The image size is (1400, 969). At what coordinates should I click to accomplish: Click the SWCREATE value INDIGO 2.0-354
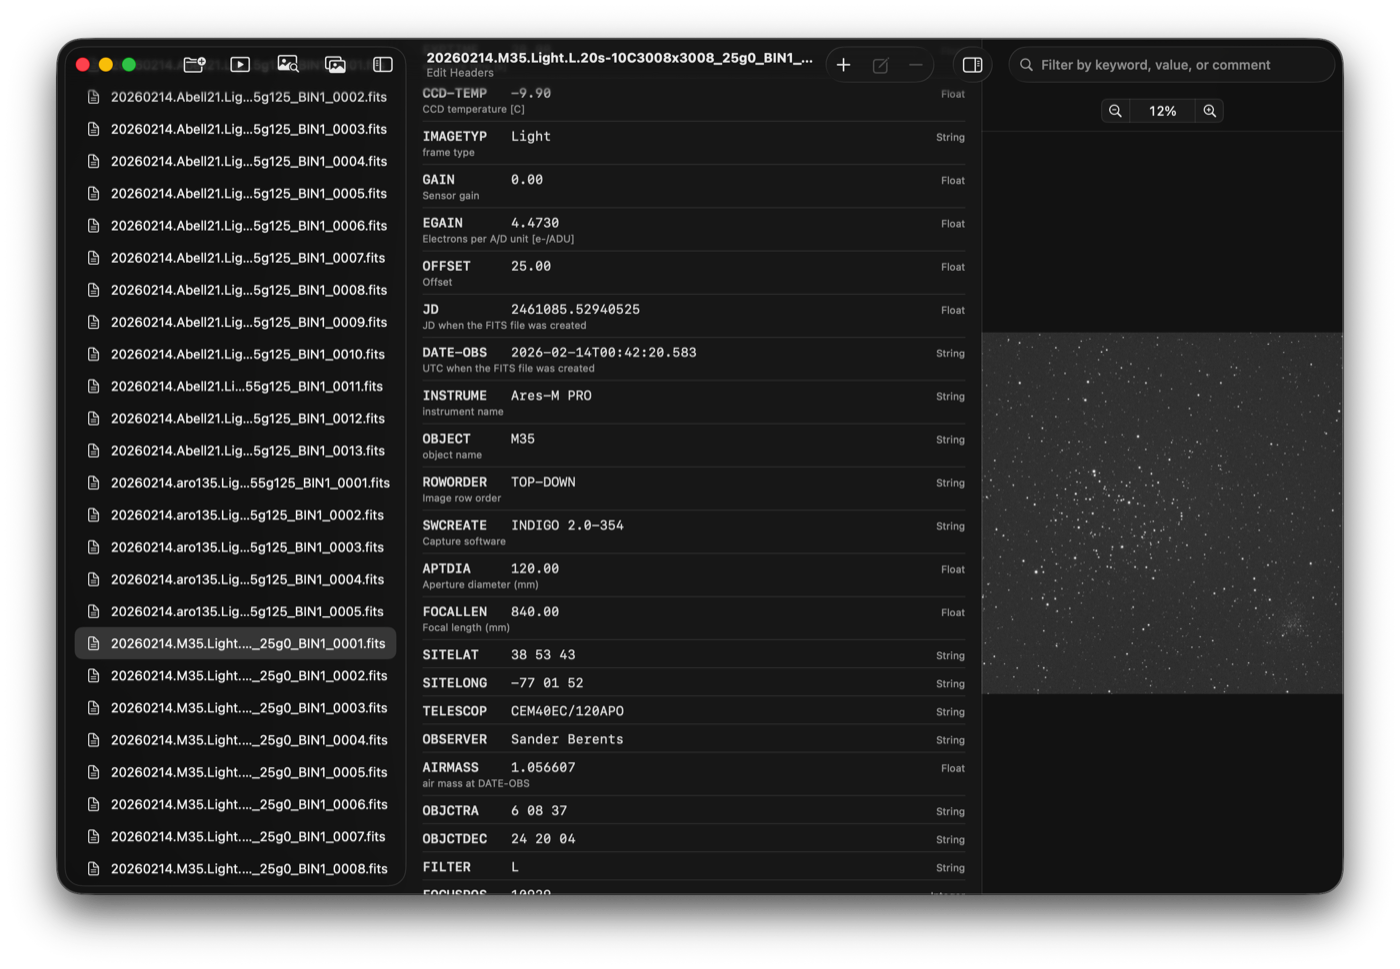coord(567,525)
